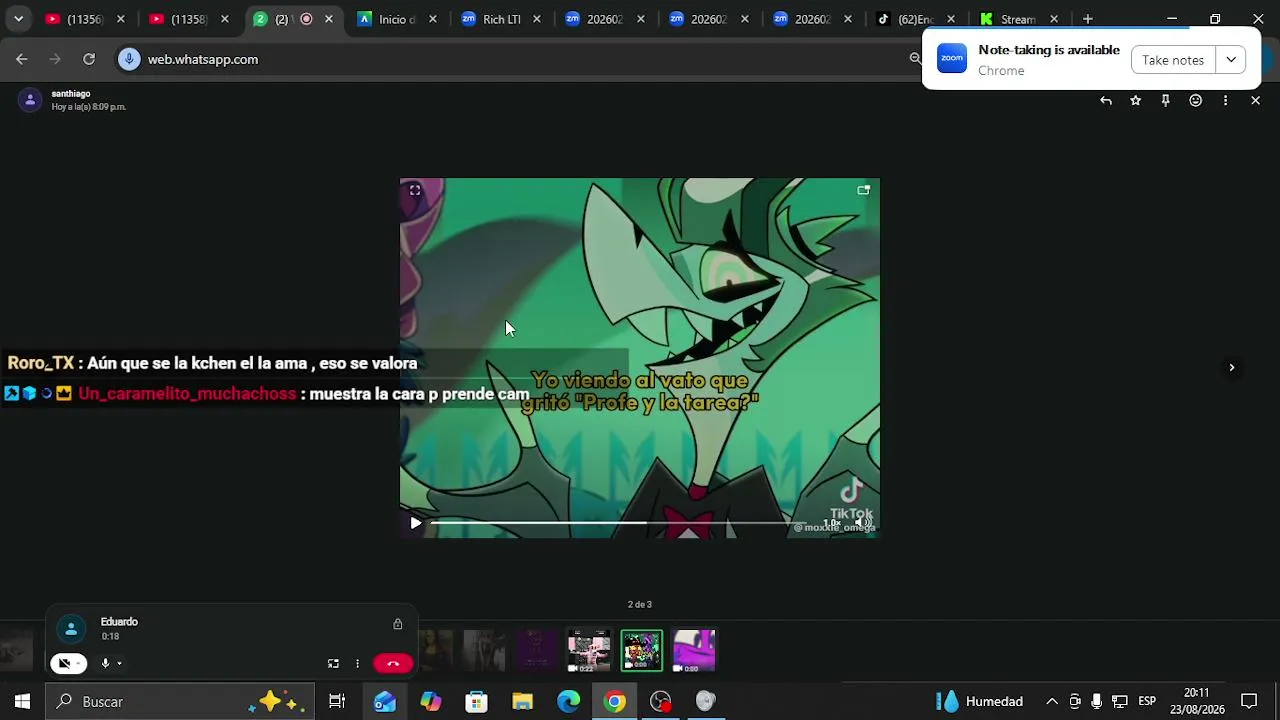Image resolution: width=1280 pixels, height=720 pixels.
Task: Open picture-in-picture for the video
Action: (864, 190)
